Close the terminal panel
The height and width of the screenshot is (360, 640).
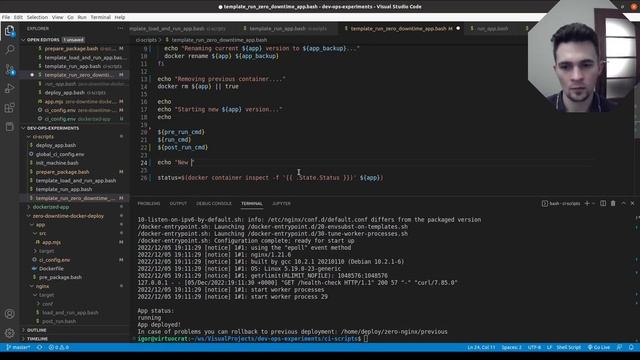tap(633, 203)
